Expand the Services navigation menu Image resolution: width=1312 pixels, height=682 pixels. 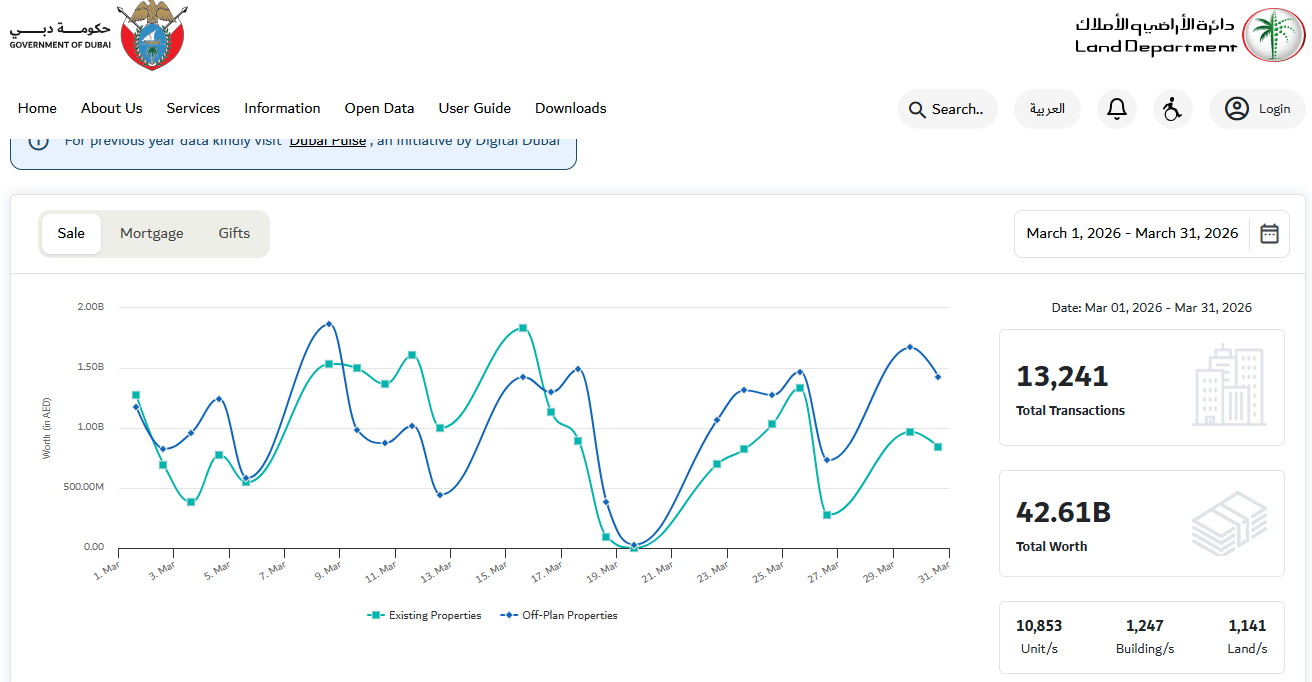[x=193, y=108]
